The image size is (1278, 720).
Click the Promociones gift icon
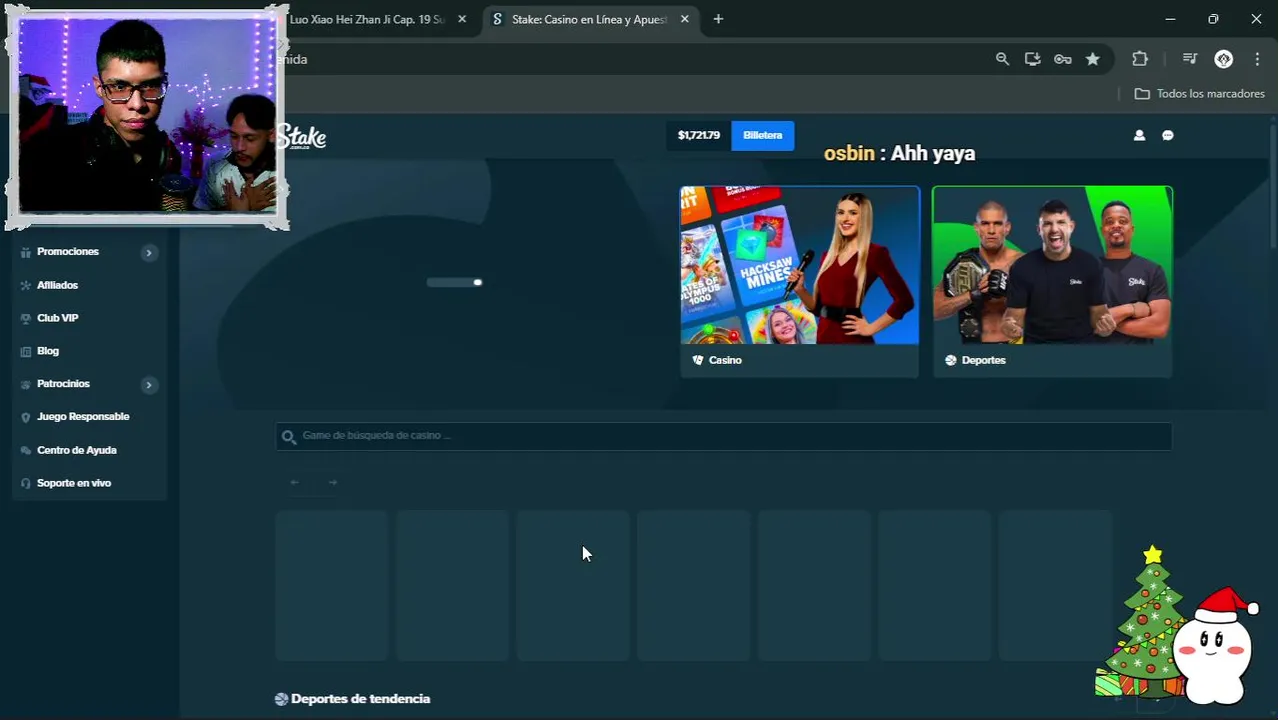(27, 252)
